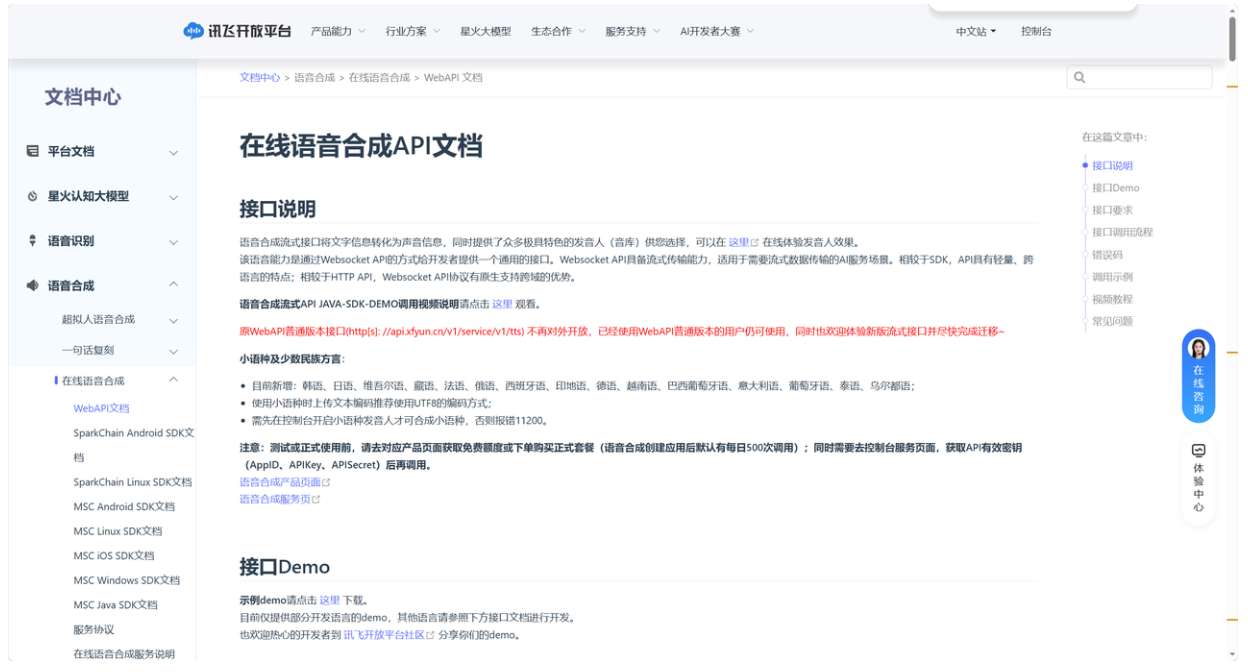Collapse the 语音合成 sidebar section
The width and height of the screenshot is (1248, 672).
173,285
